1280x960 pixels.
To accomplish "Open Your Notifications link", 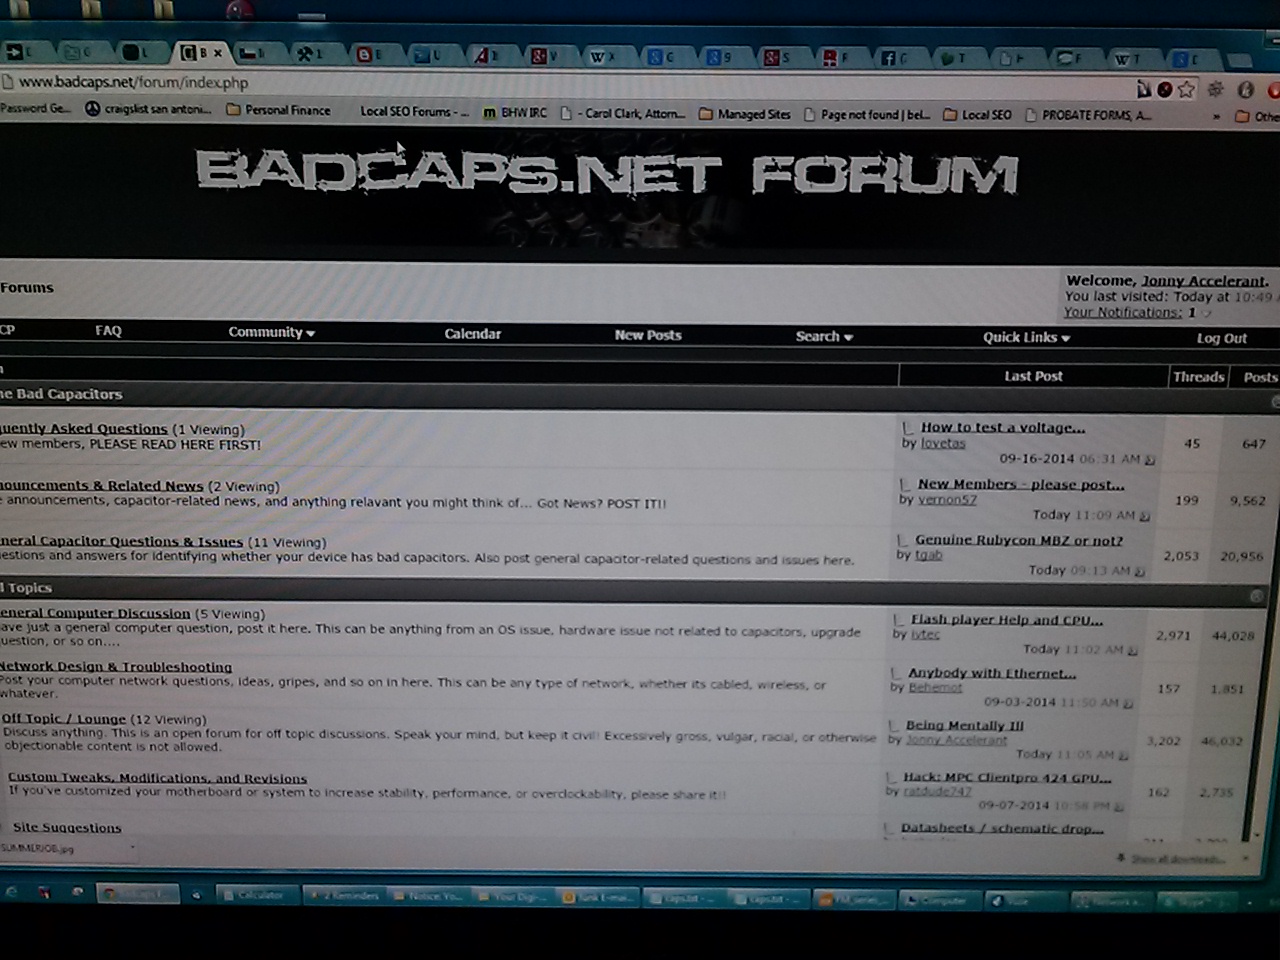I will [1122, 312].
